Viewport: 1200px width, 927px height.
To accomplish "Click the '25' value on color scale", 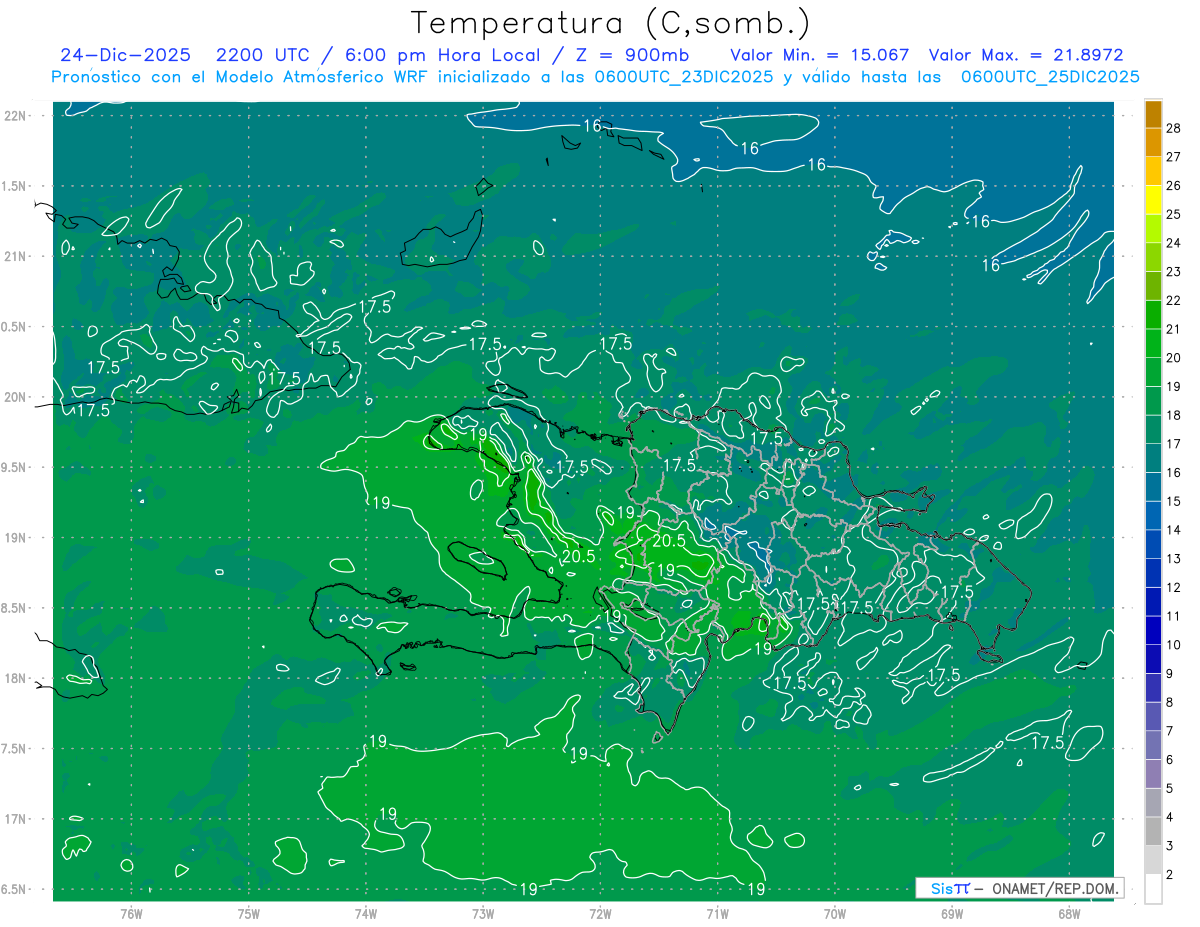I will coord(1174,214).
